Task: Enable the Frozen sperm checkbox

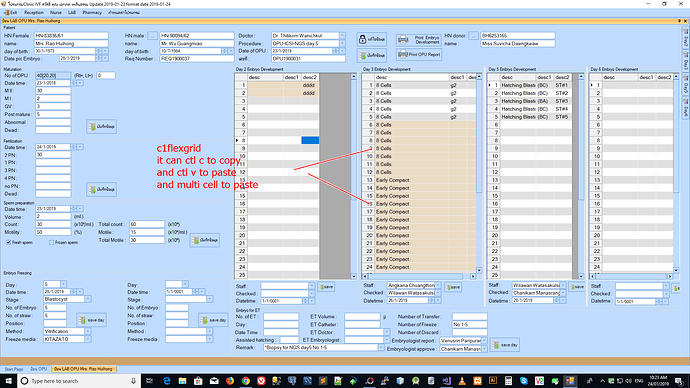Action: pyautogui.click(x=51, y=242)
